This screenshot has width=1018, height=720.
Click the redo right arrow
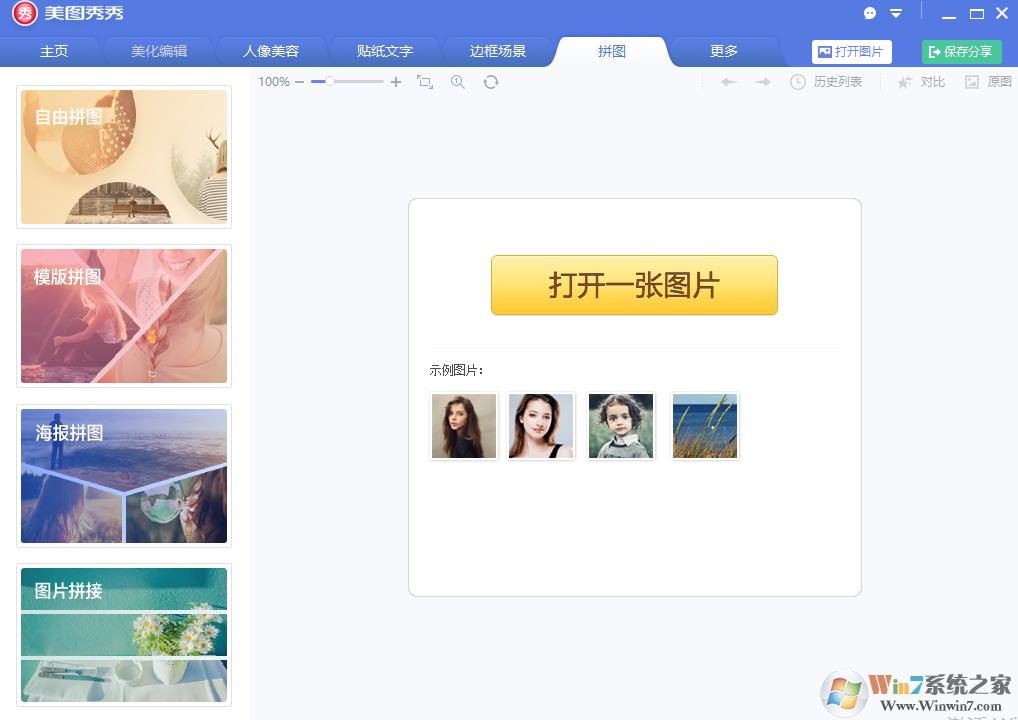click(x=763, y=82)
